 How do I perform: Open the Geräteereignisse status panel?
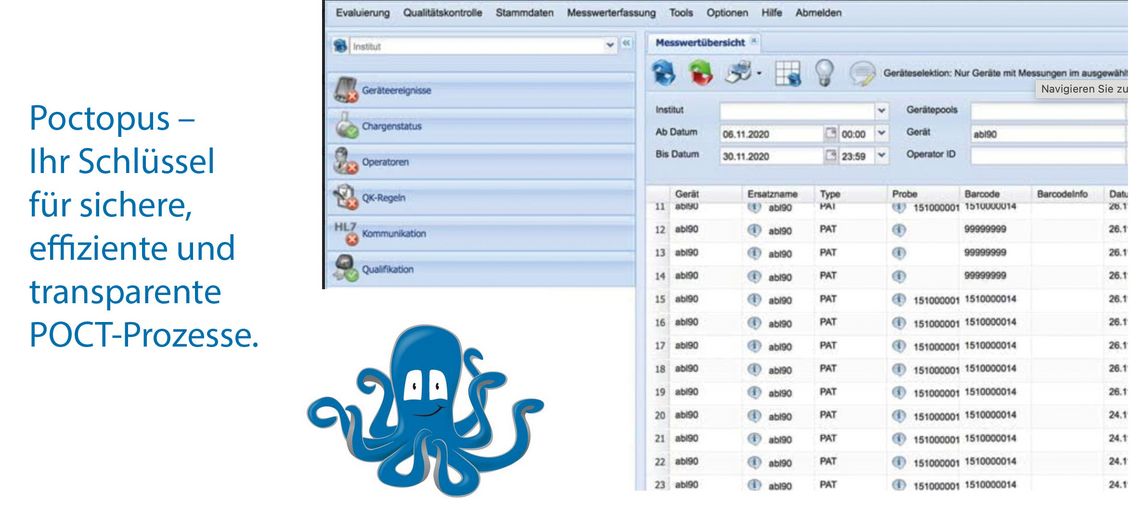coord(480,91)
